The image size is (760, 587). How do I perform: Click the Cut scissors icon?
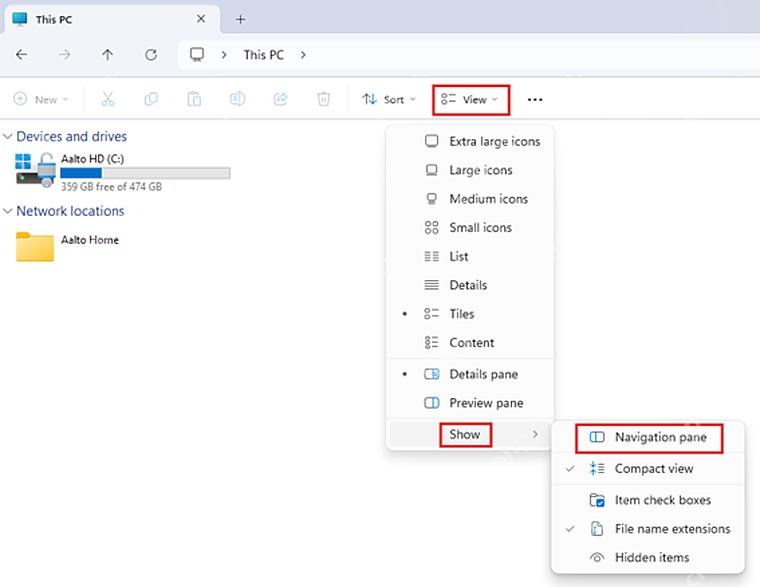108,99
